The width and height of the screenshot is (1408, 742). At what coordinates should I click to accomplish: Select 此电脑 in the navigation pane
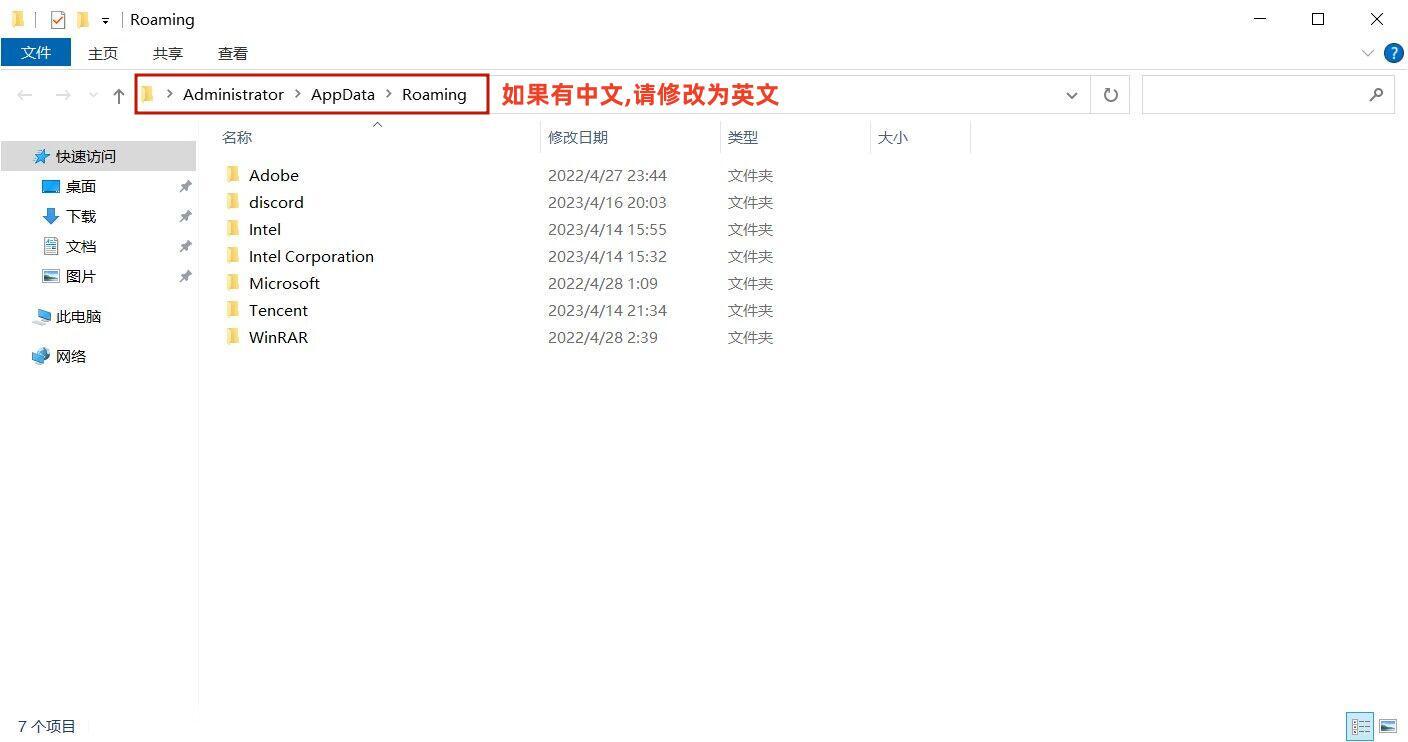click(x=78, y=316)
